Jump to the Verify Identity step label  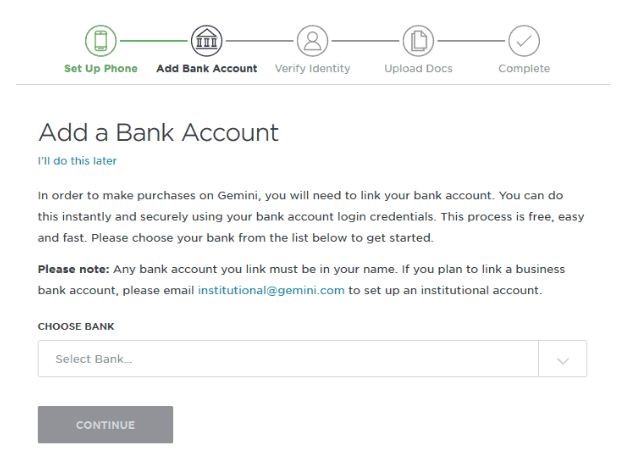[x=312, y=68]
